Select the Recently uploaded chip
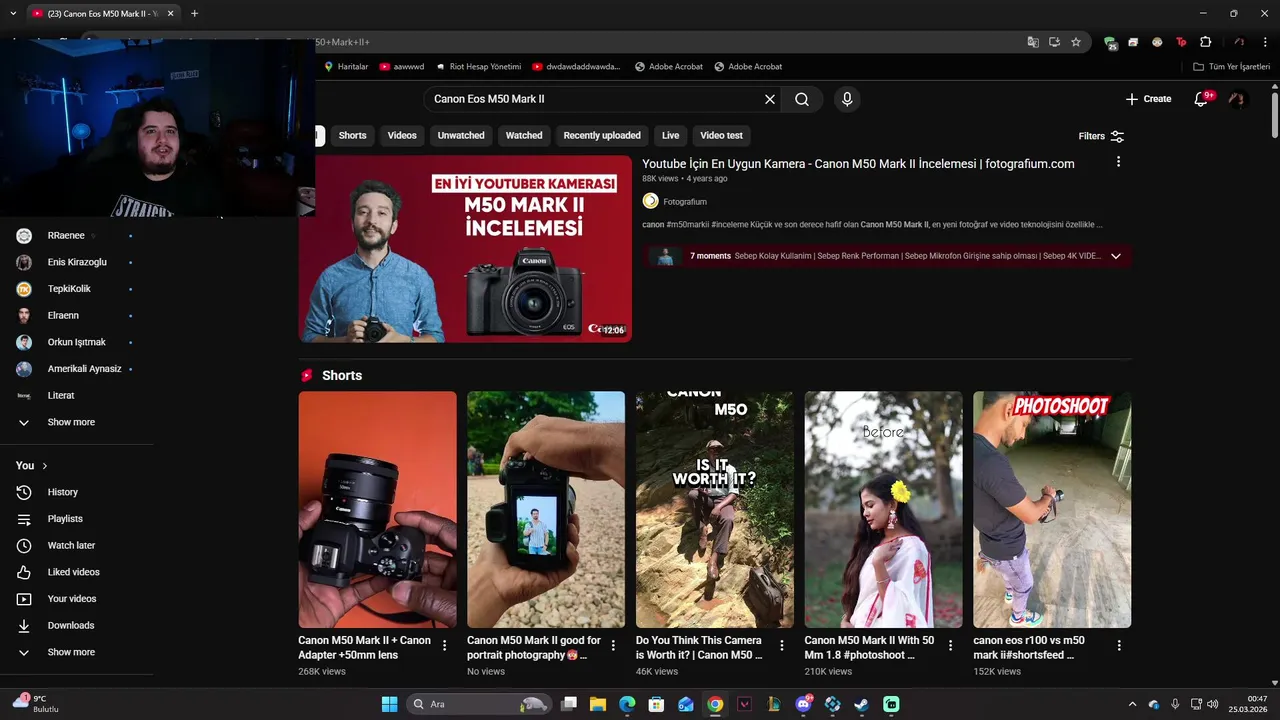This screenshot has width=1280, height=720. point(602,136)
